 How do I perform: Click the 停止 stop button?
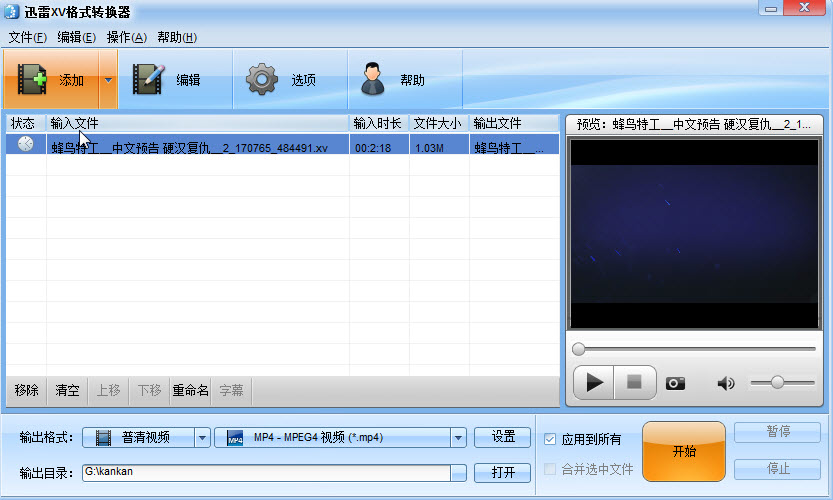[x=778, y=469]
